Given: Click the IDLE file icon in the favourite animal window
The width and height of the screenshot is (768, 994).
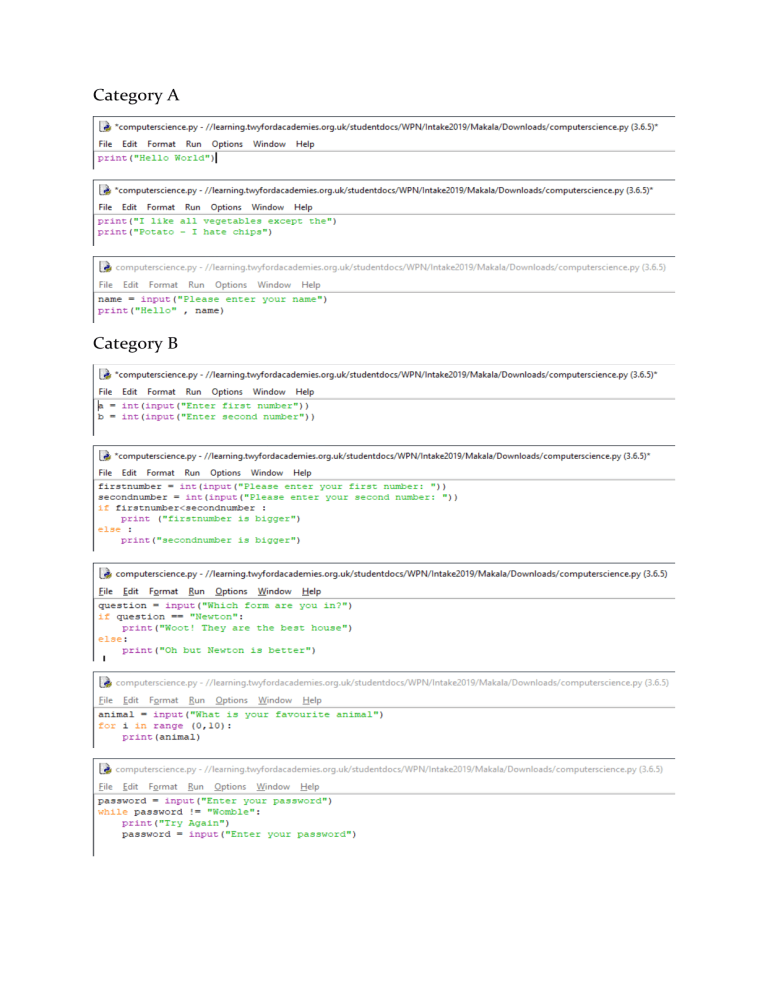Looking at the screenshot, I should pos(105,683).
